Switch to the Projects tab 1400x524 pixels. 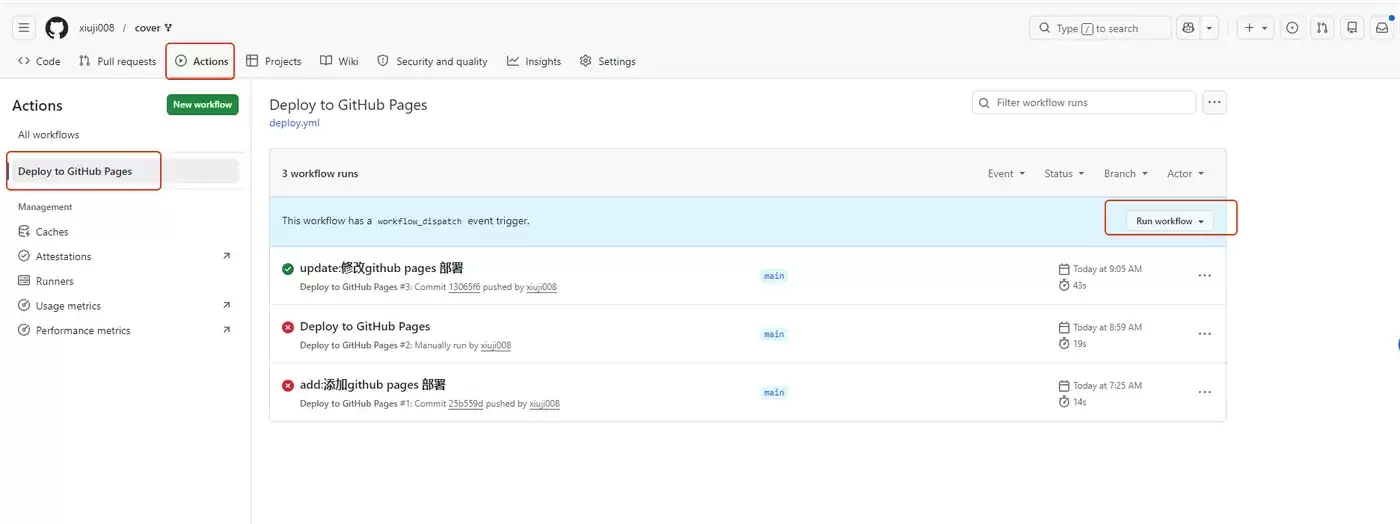tap(273, 61)
